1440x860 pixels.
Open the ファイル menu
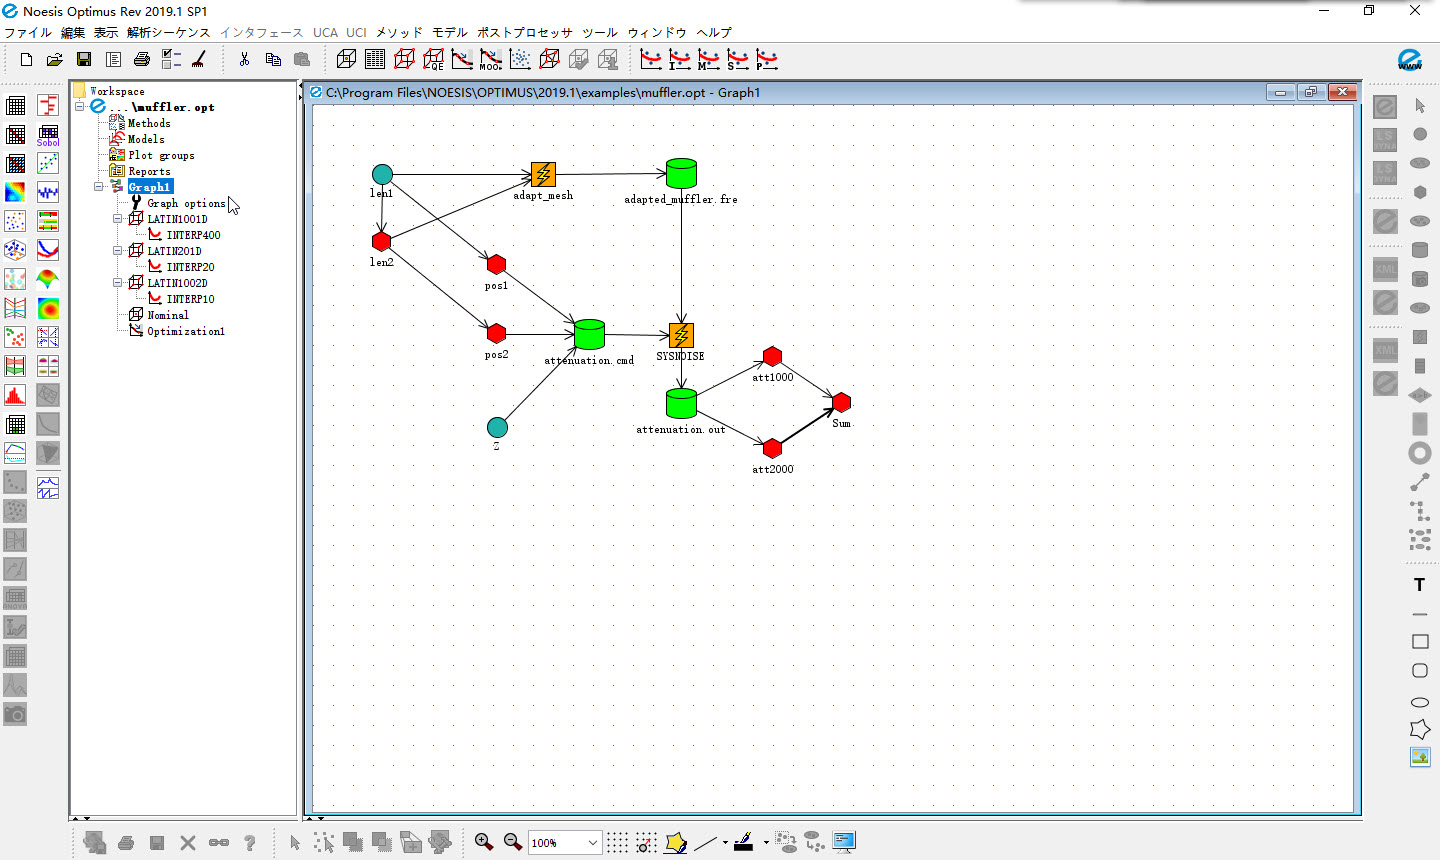28,32
